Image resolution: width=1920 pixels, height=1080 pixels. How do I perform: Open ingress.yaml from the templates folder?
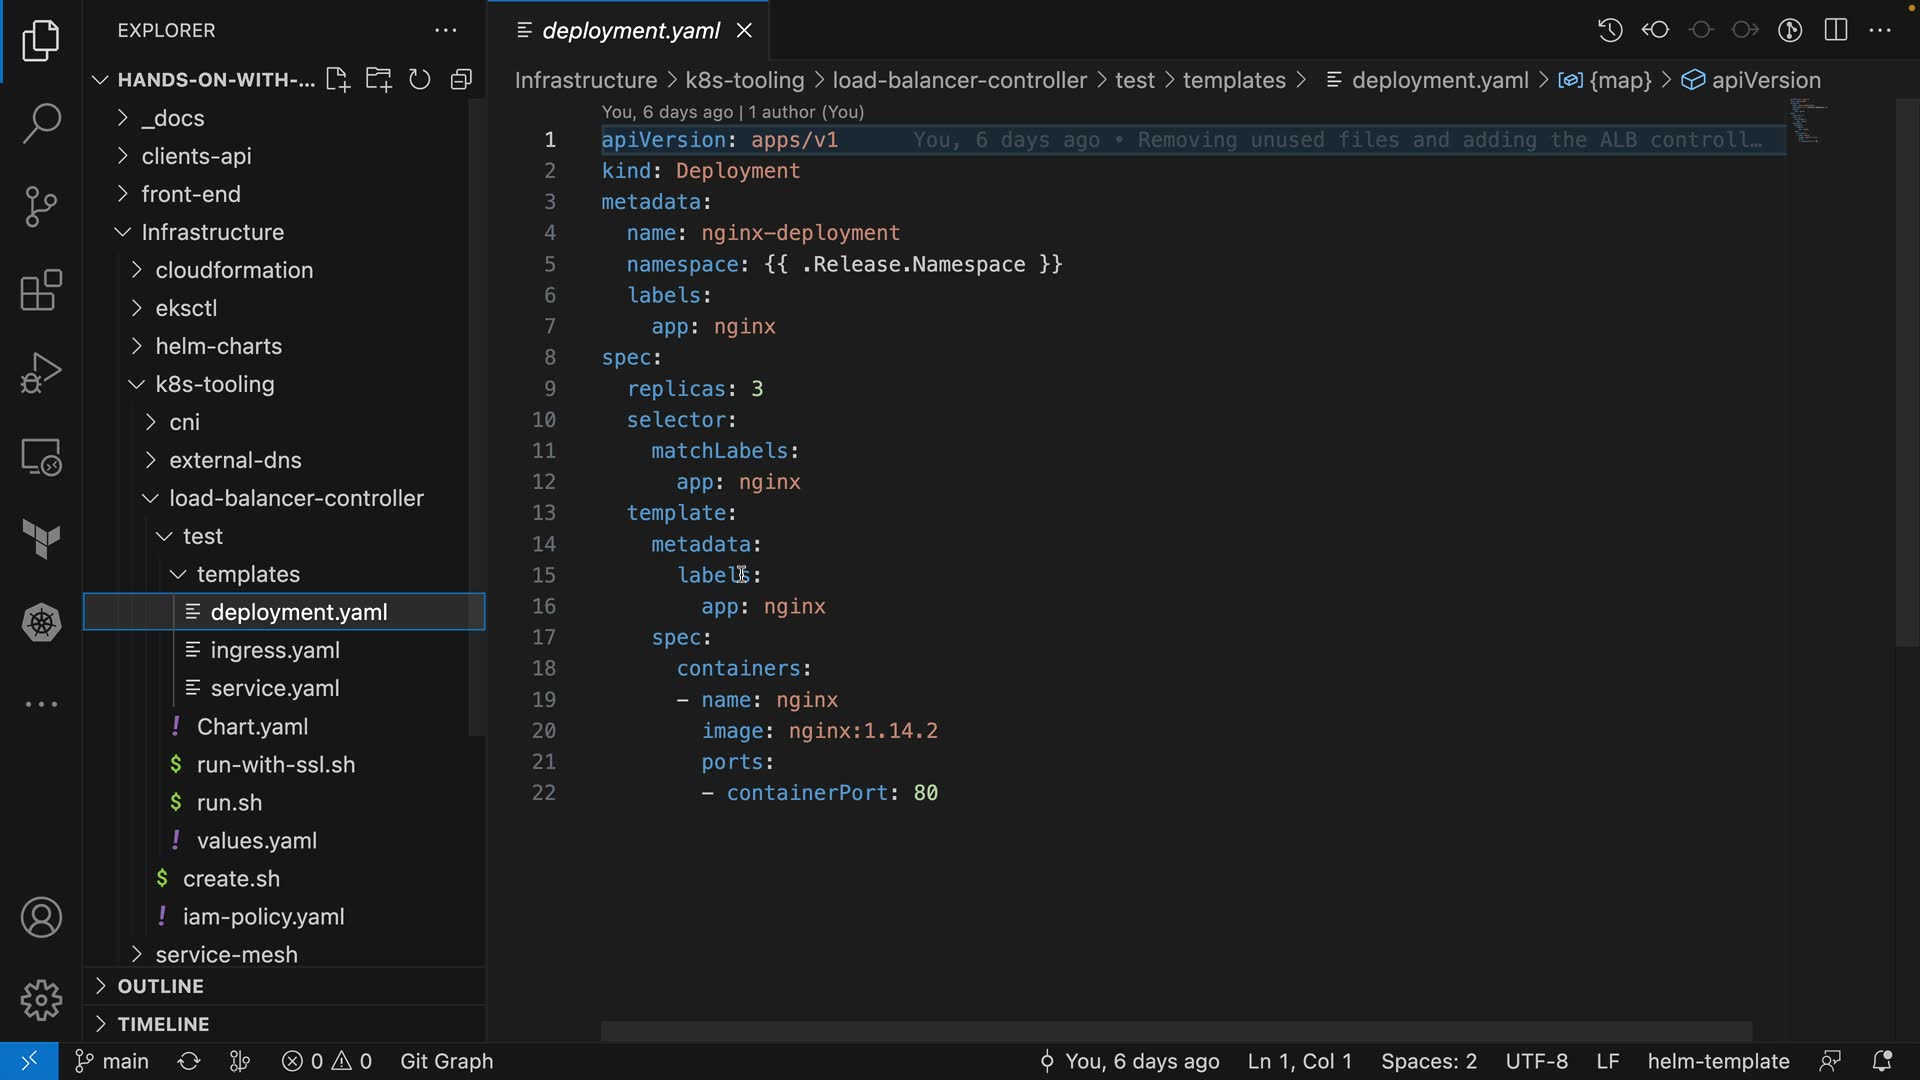point(275,650)
